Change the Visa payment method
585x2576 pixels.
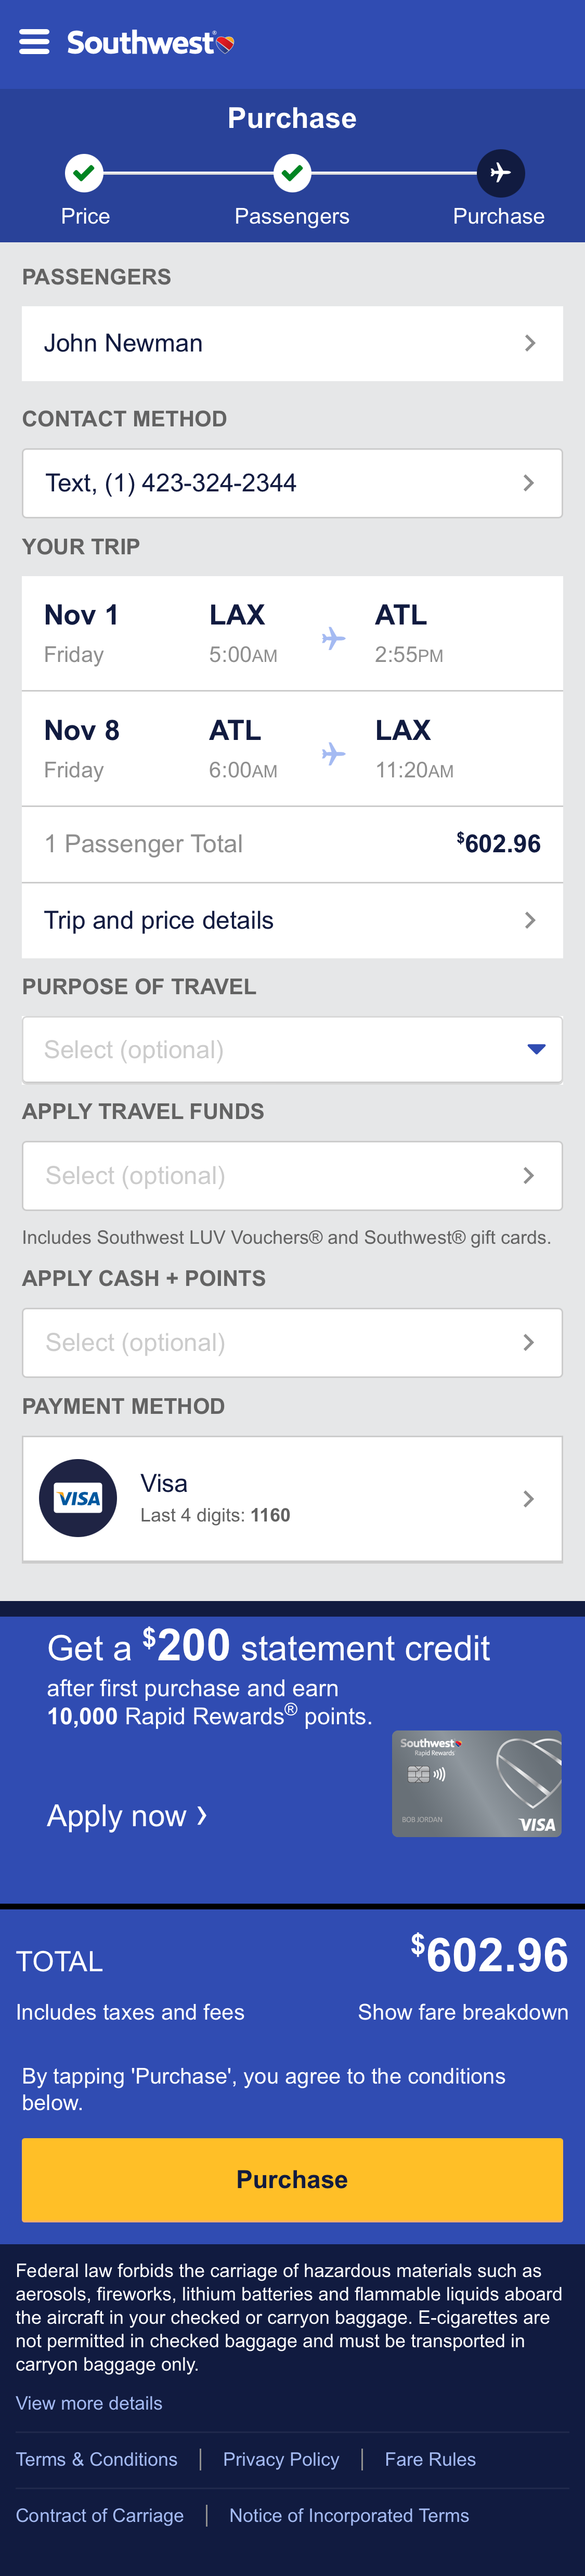click(x=292, y=1498)
